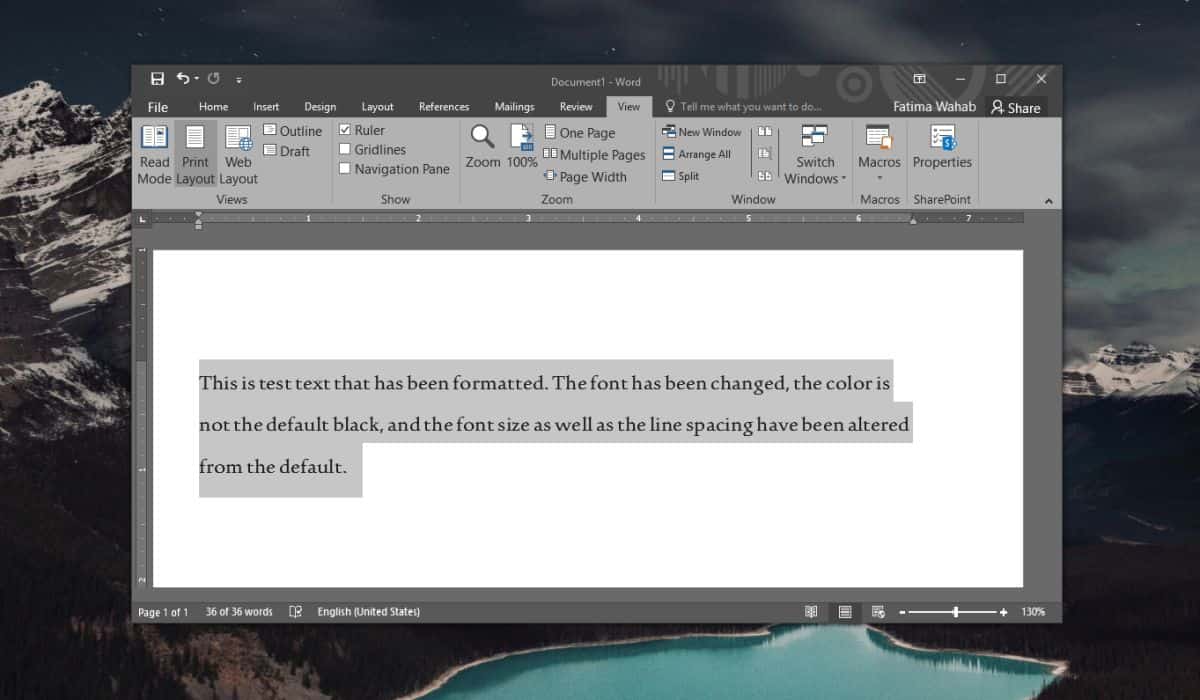Screen dimensions: 1200x700
Task: Select Multiple Pages view
Action: pyautogui.click(x=594, y=154)
